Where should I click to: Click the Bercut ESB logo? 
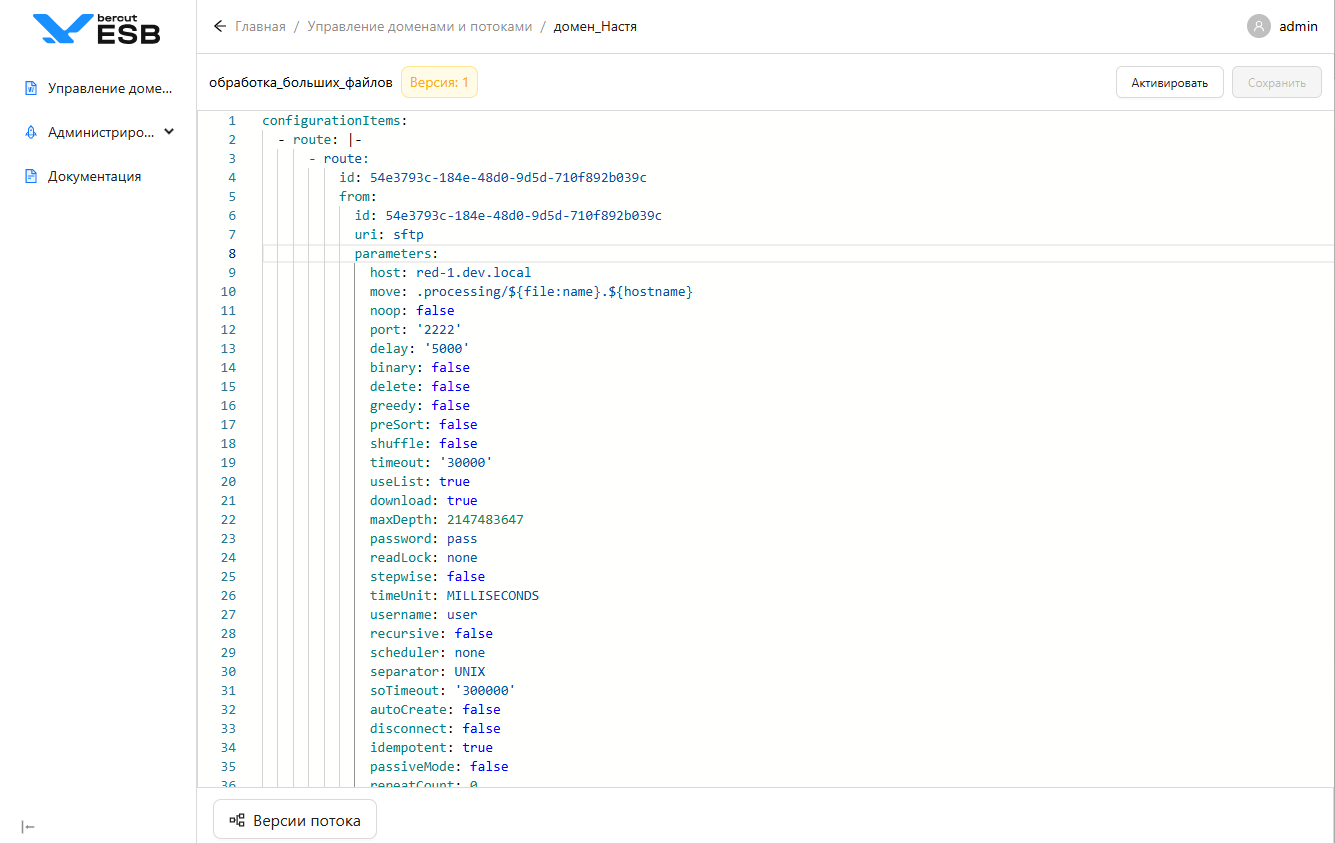[x=96, y=29]
